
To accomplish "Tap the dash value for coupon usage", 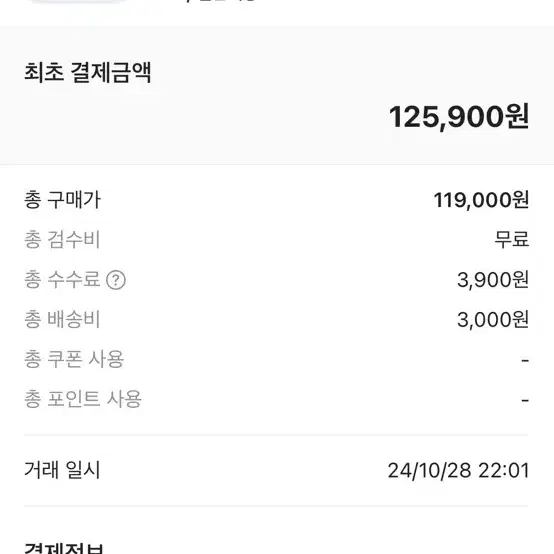I will click(525, 361).
